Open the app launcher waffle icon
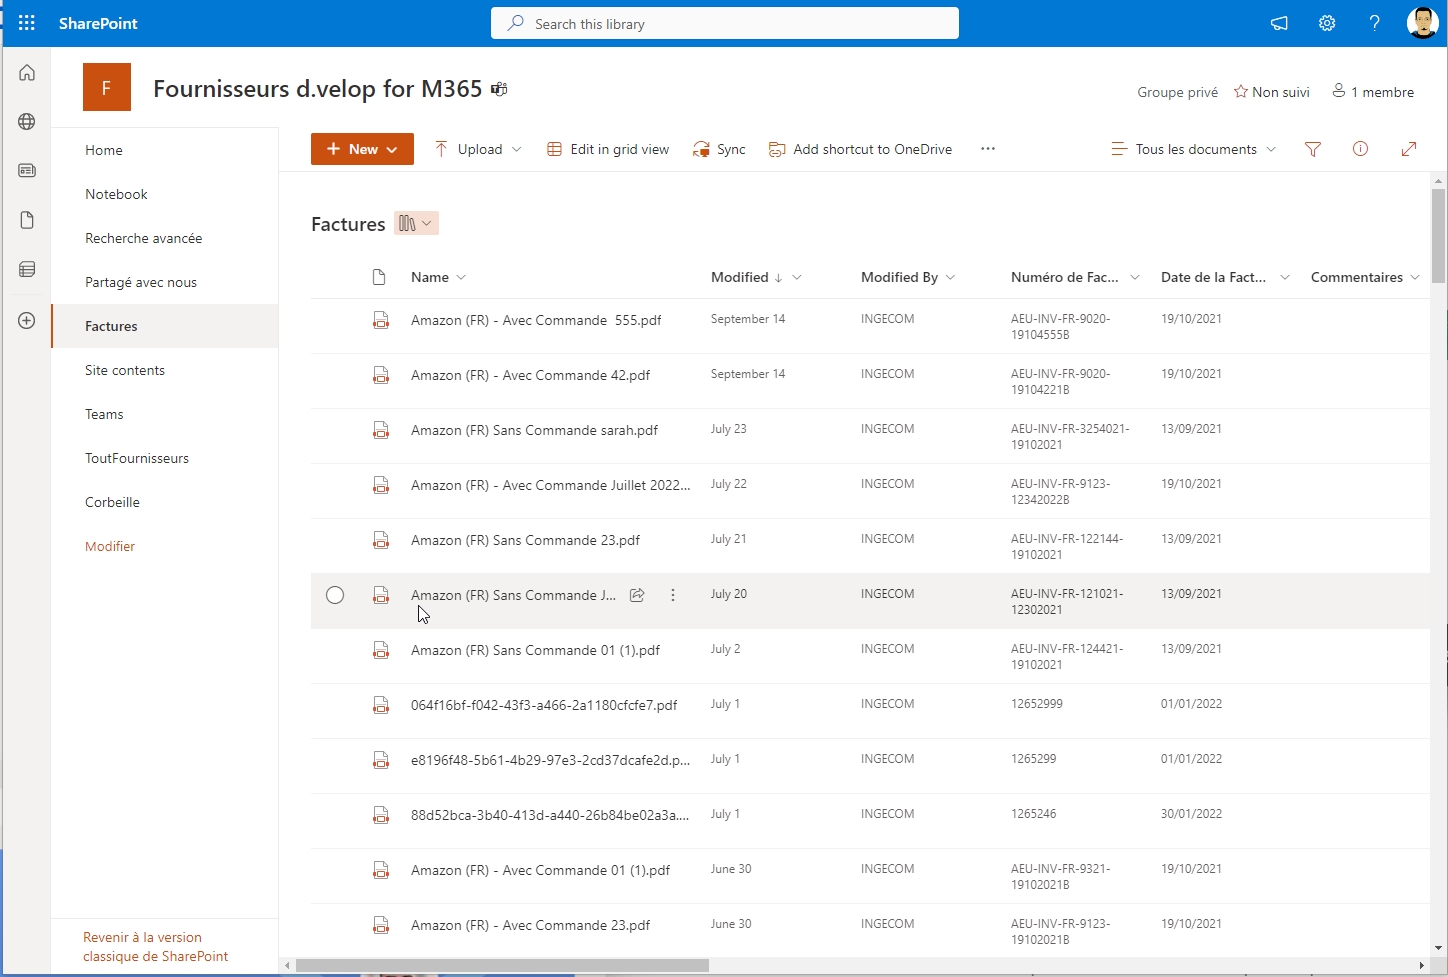The height and width of the screenshot is (977, 1448). point(27,23)
